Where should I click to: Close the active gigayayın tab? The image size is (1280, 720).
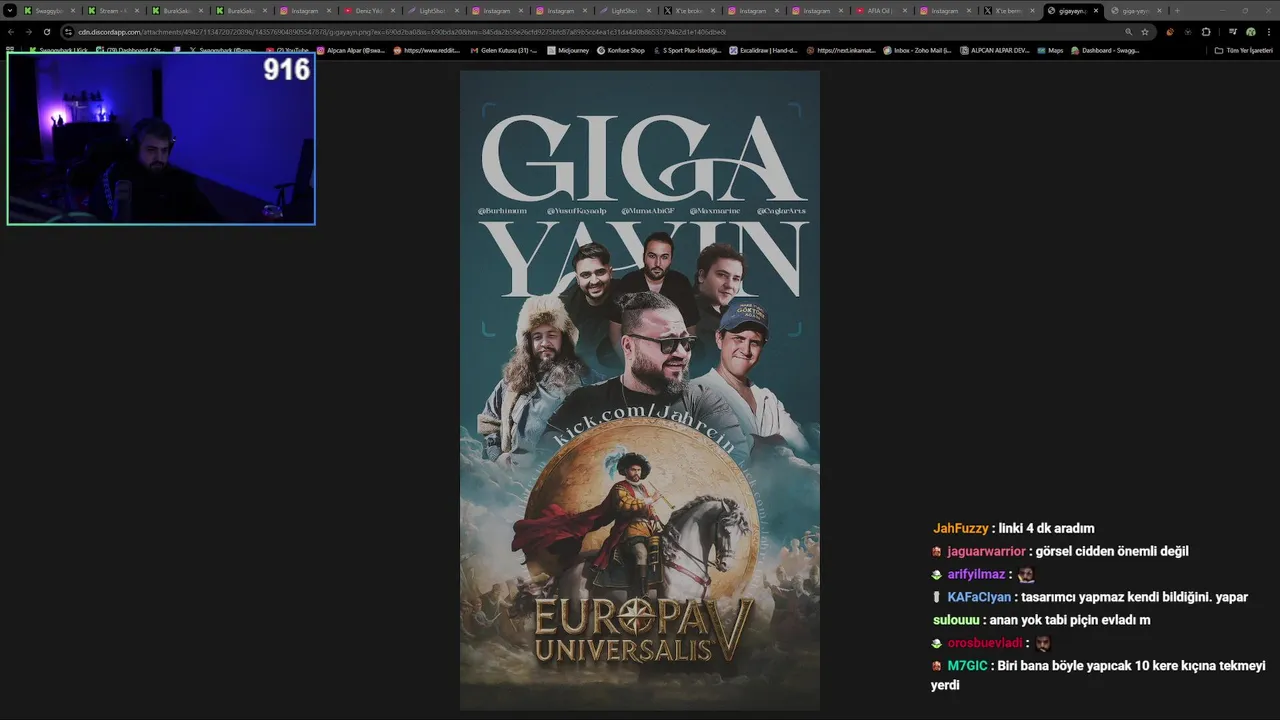point(1096,10)
